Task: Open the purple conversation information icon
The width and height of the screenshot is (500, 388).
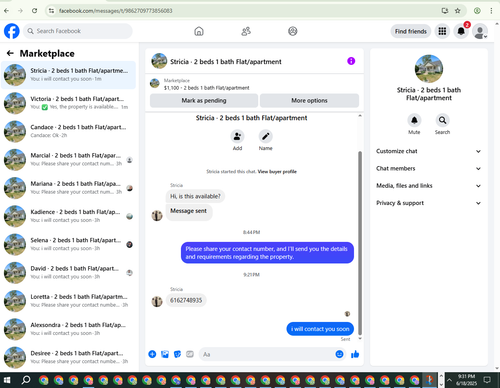Action: [x=351, y=61]
